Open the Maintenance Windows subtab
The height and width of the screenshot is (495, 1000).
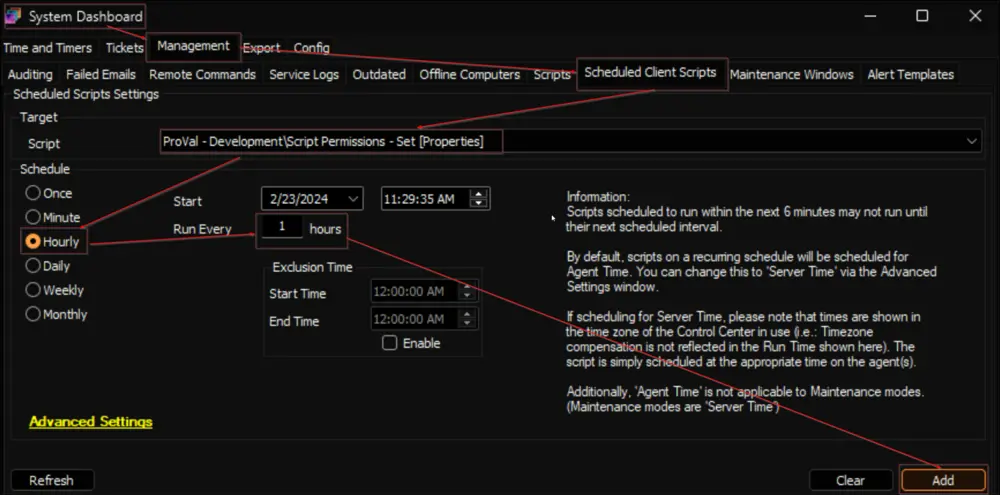pyautogui.click(x=791, y=75)
